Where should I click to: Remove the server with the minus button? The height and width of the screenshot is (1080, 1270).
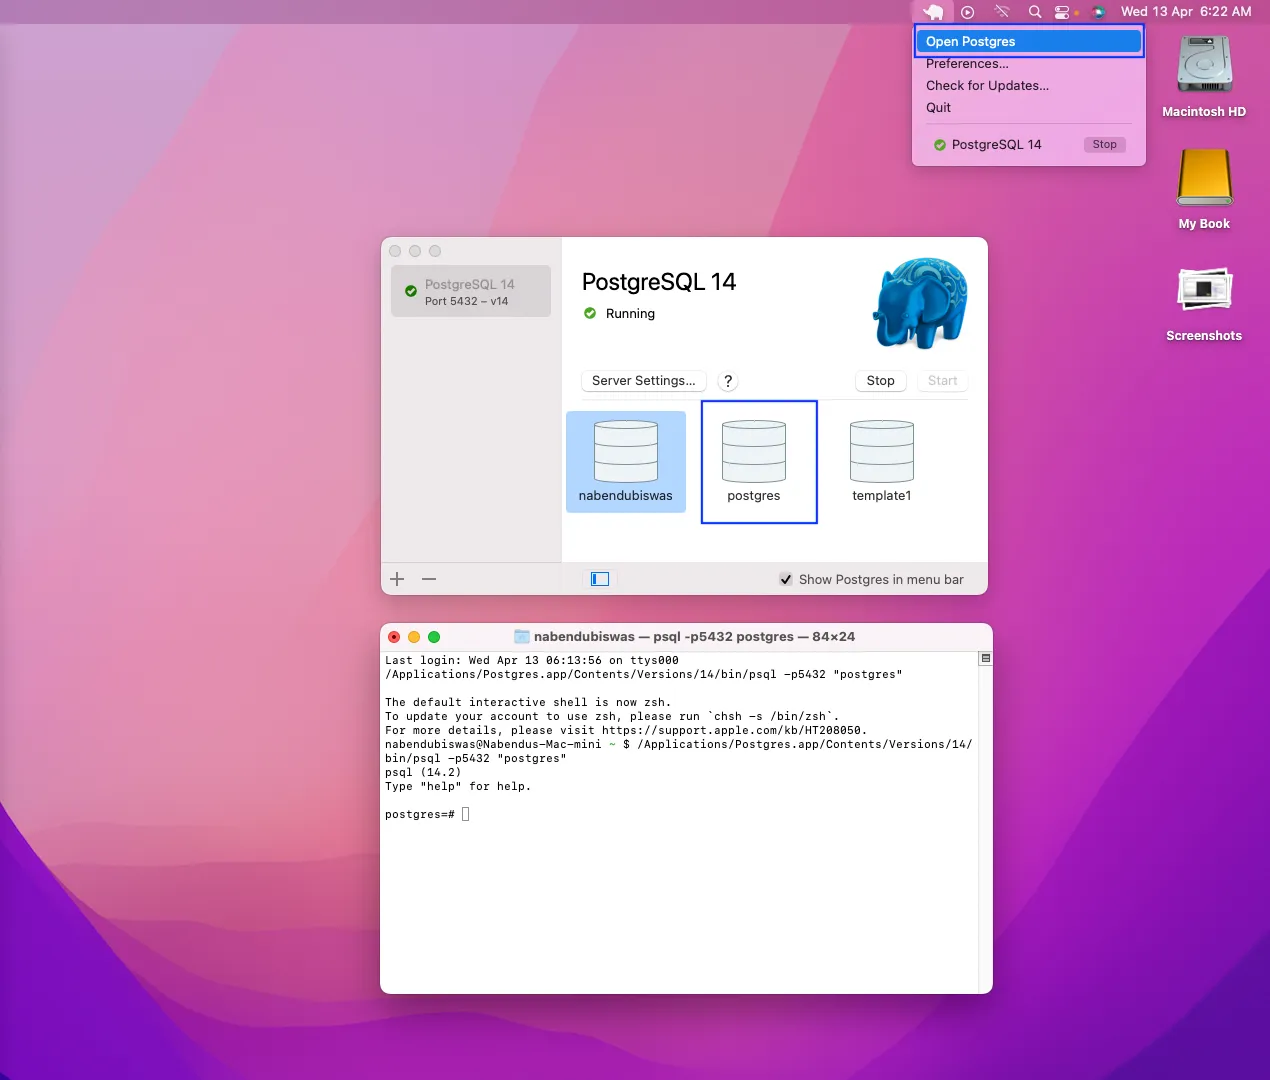[x=429, y=579]
